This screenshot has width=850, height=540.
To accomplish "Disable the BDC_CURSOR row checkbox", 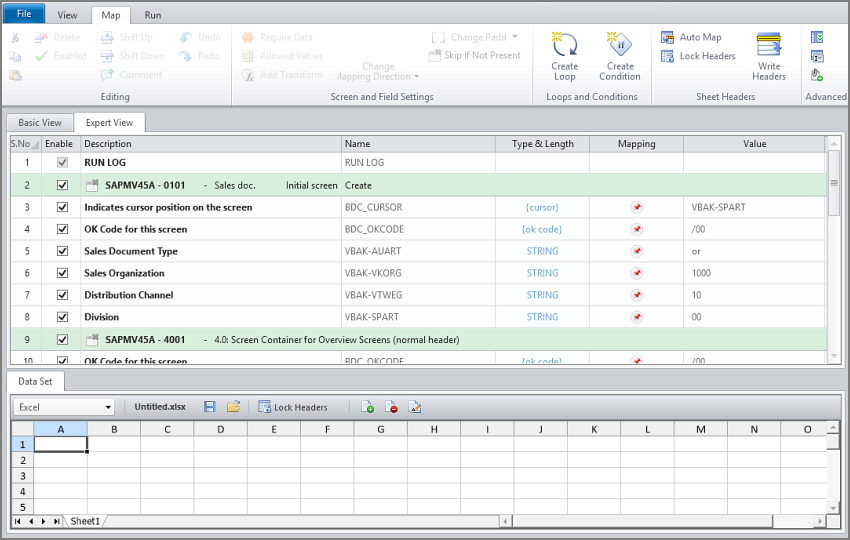I will coord(62,207).
